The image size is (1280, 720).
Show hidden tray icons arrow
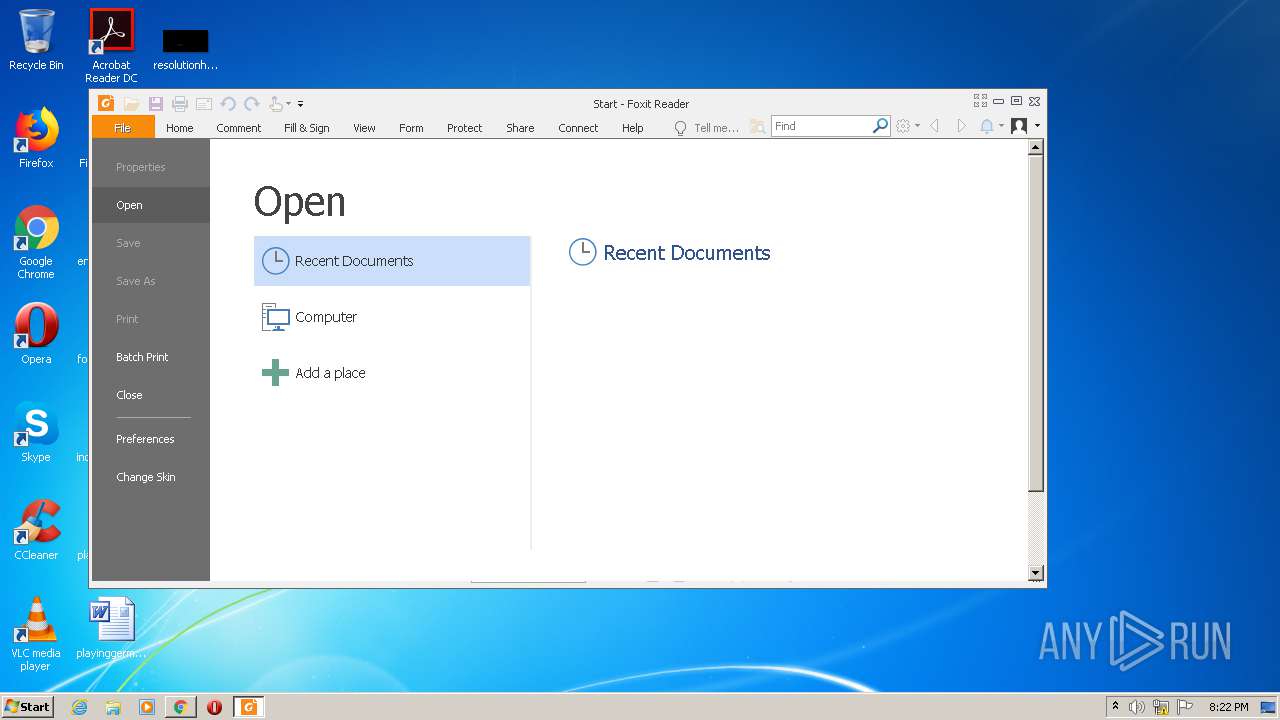[x=1115, y=707]
